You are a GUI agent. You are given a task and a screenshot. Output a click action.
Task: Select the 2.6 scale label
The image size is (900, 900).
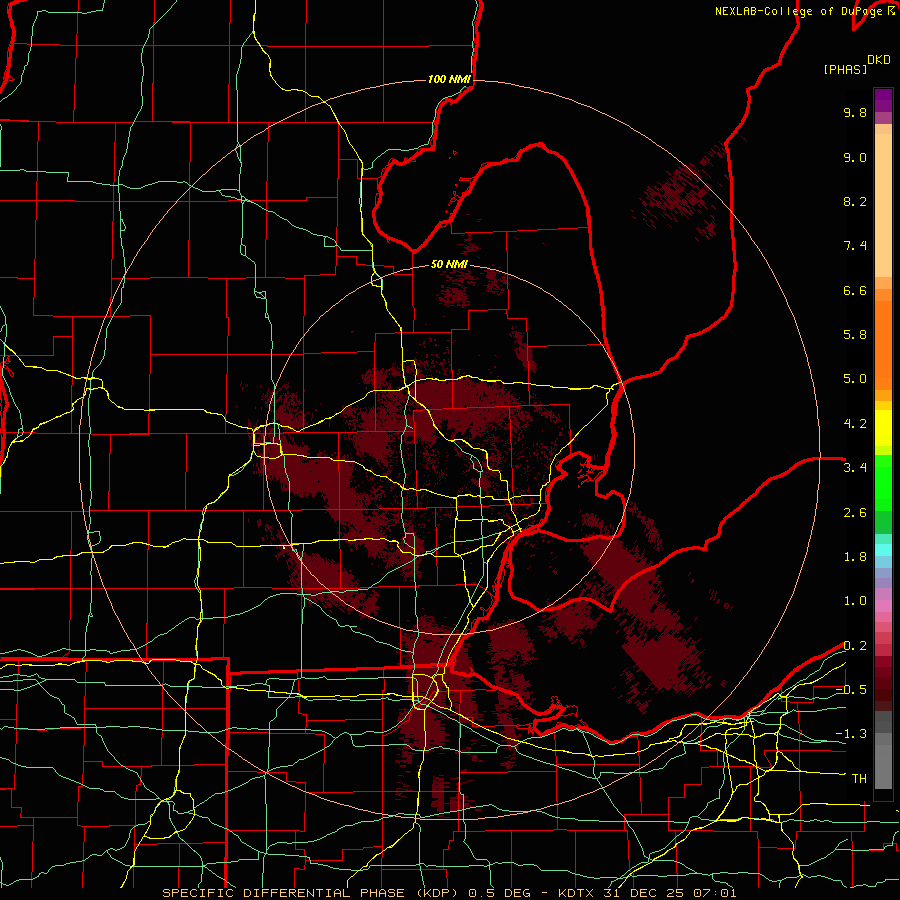tap(855, 513)
